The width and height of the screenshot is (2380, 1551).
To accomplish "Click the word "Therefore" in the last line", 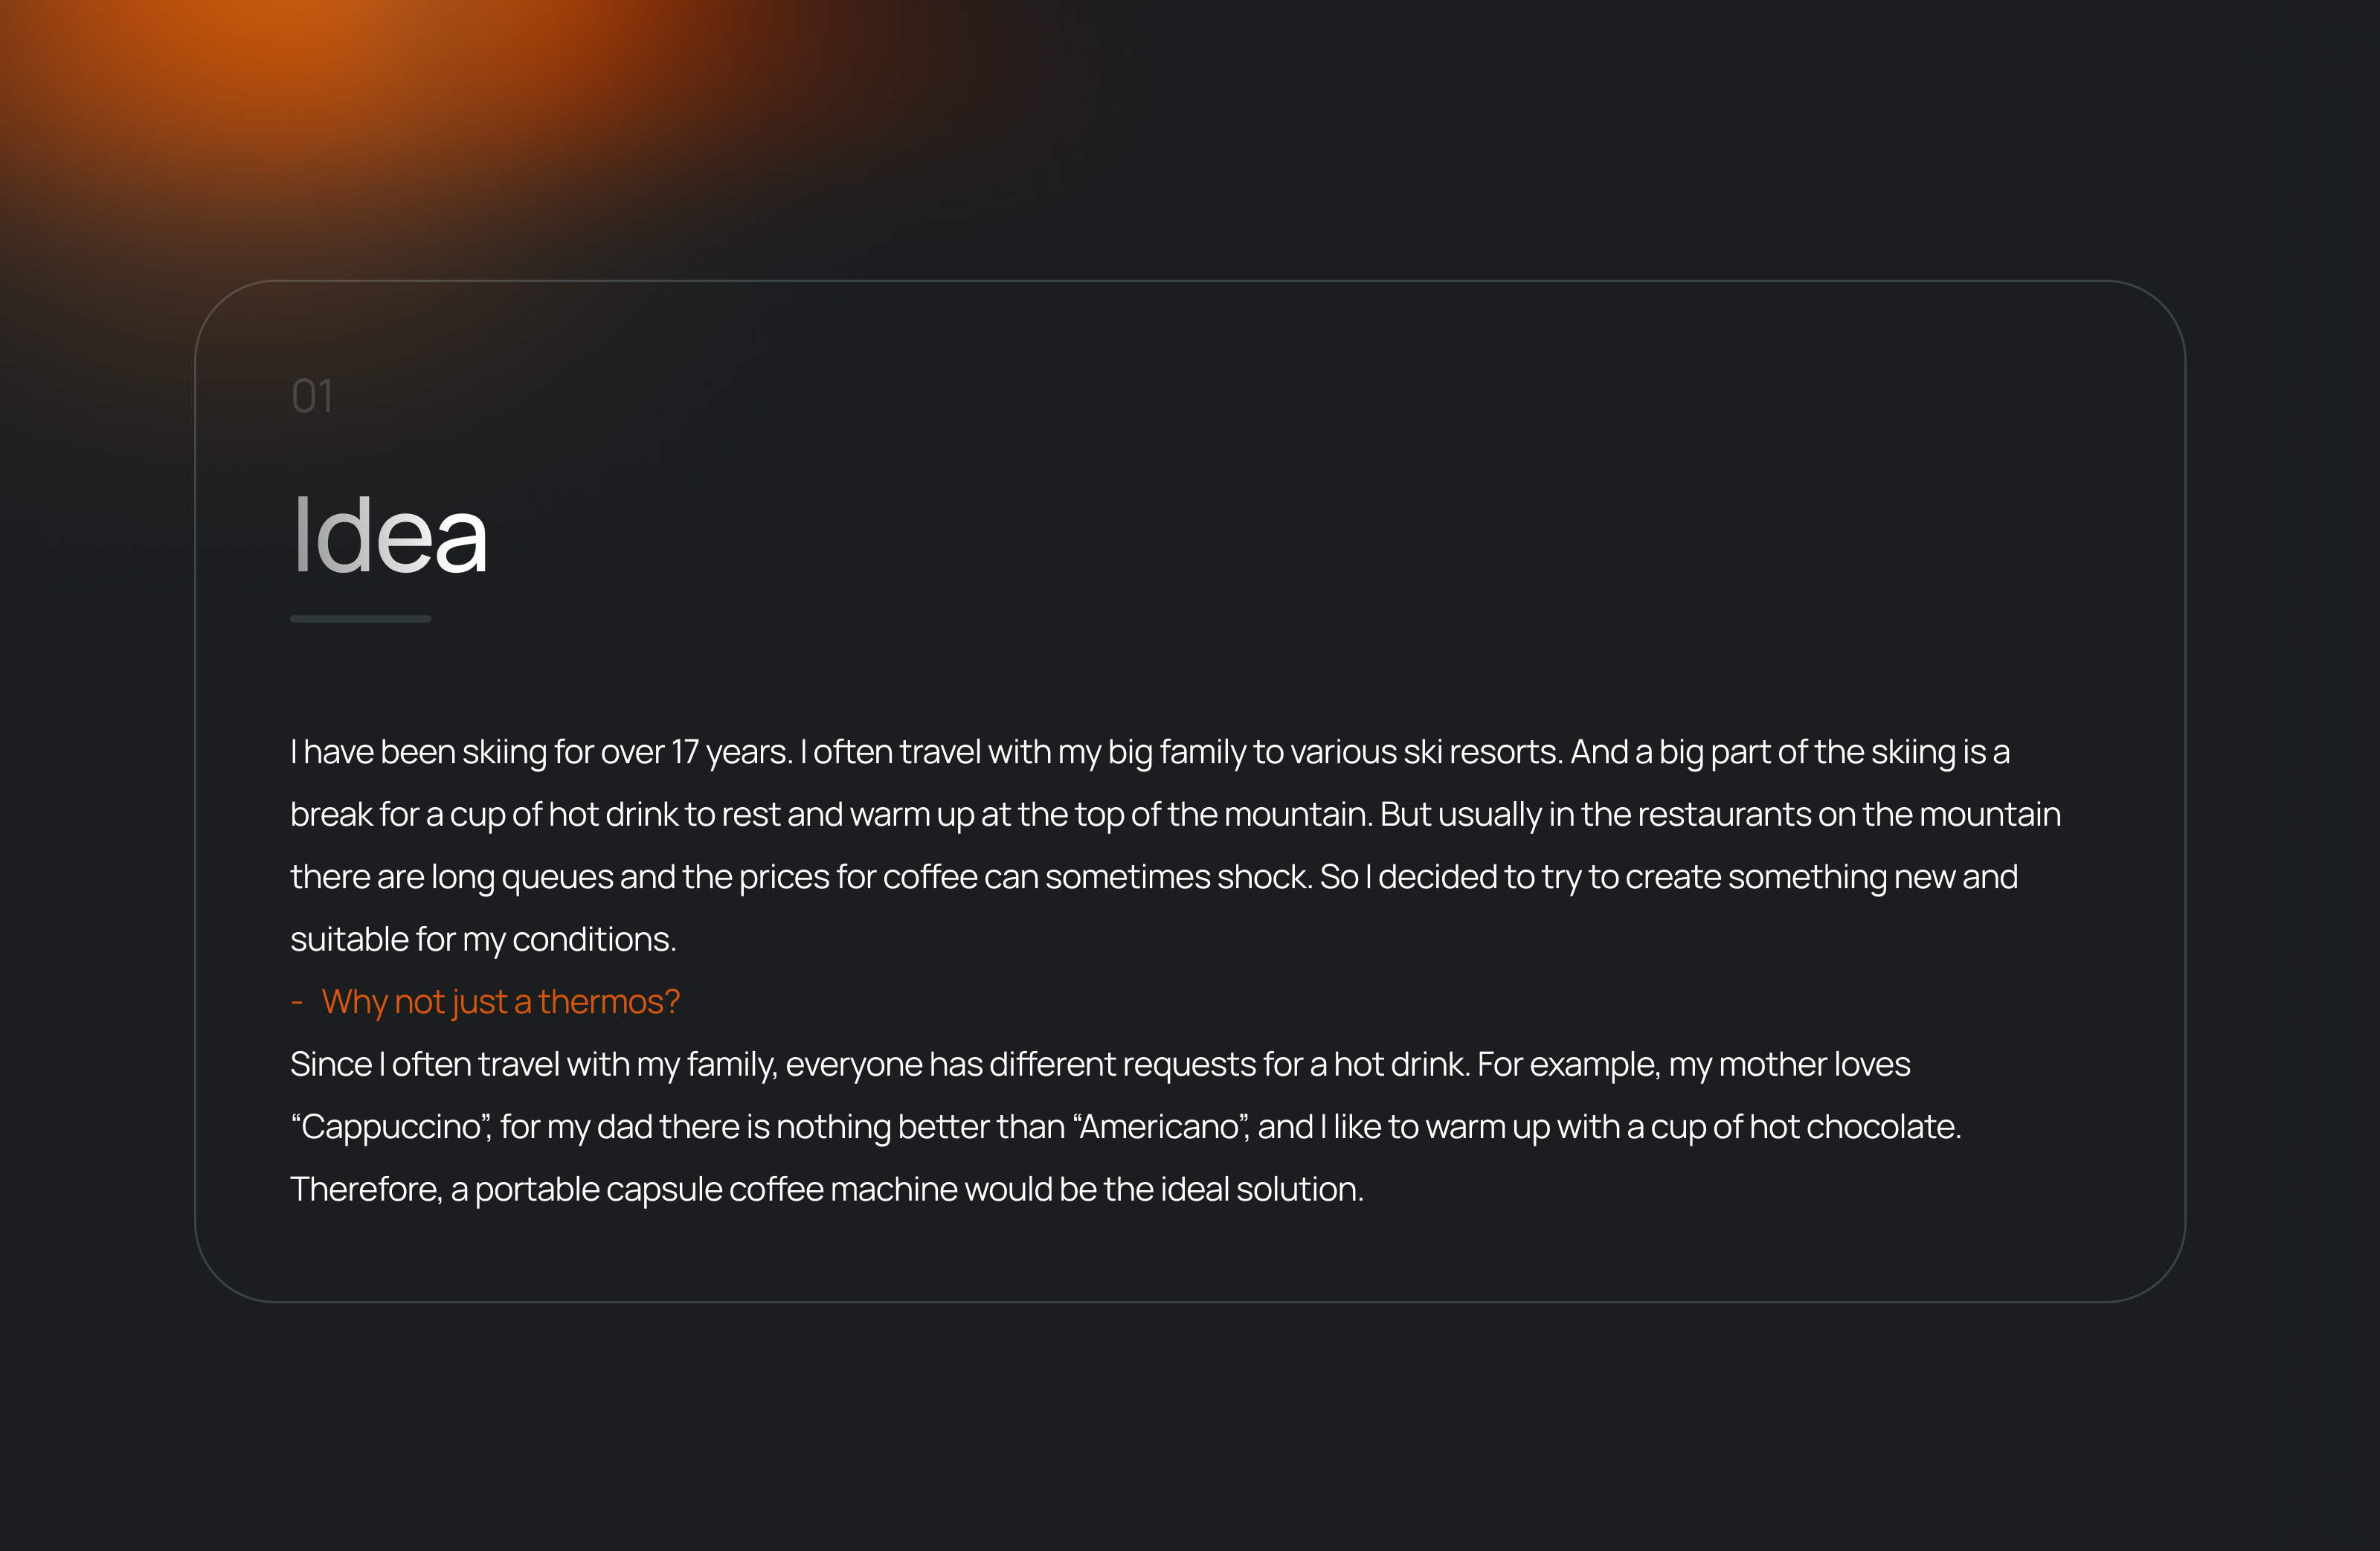I will 365,1189.
